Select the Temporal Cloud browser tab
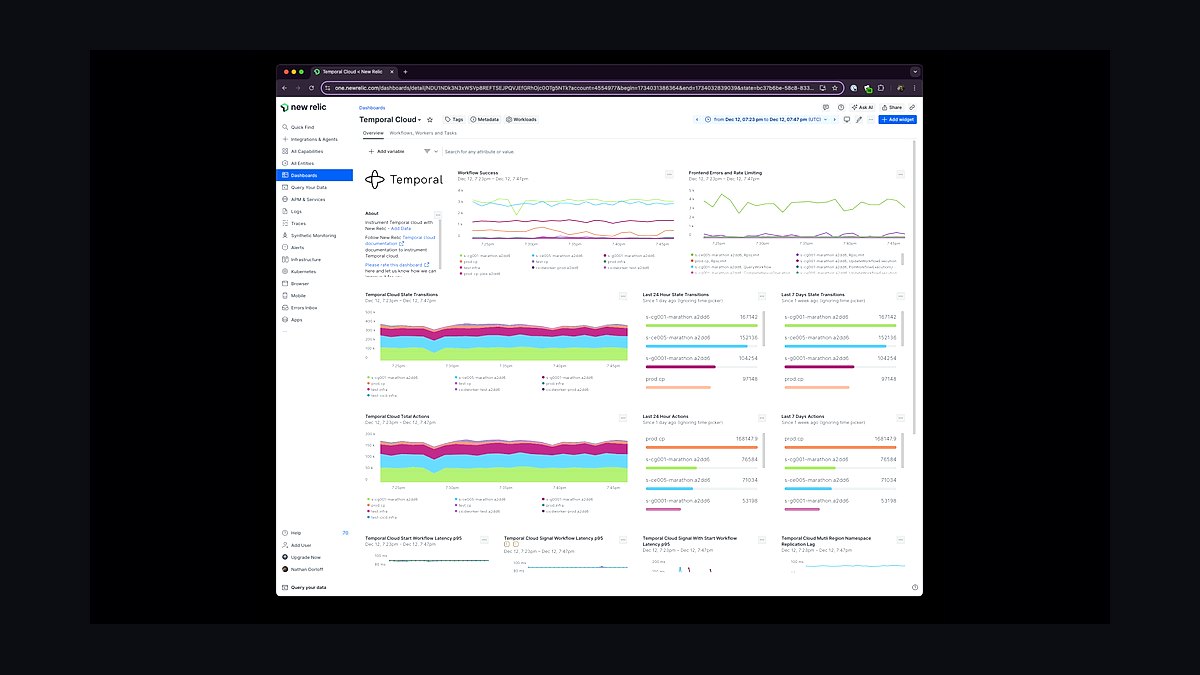The width and height of the screenshot is (1200, 675). [x=356, y=72]
